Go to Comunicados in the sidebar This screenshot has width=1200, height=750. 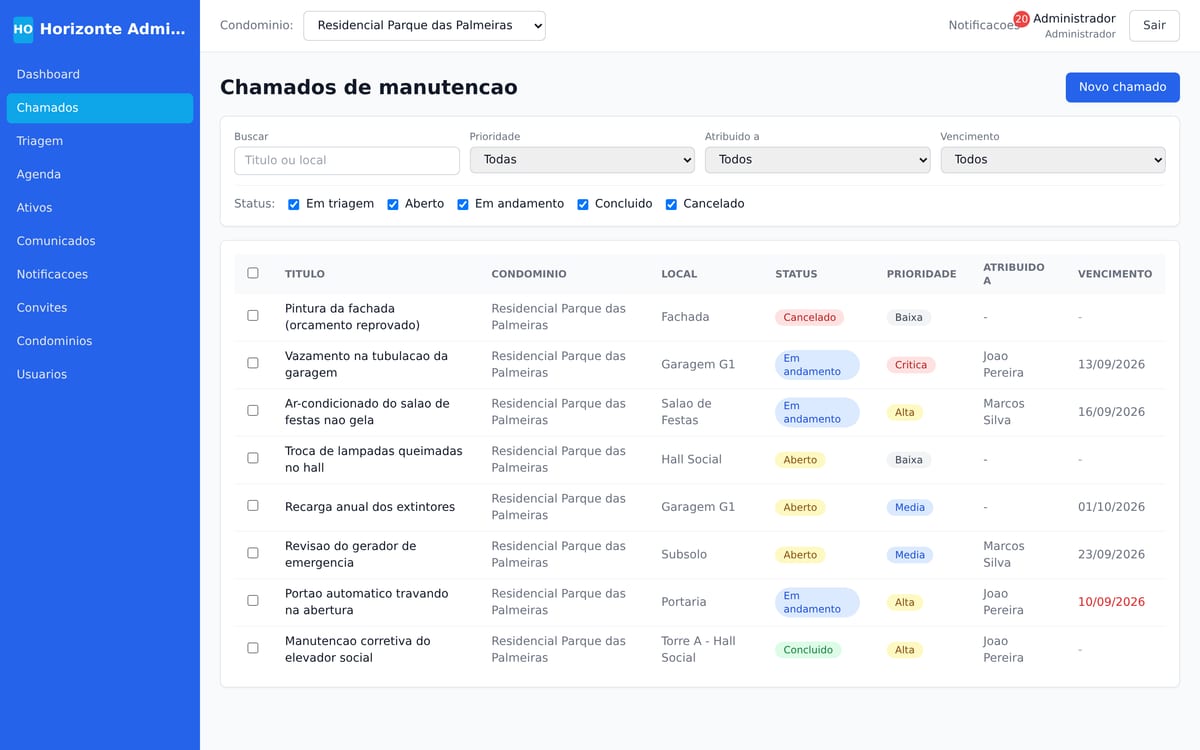click(x=100, y=241)
